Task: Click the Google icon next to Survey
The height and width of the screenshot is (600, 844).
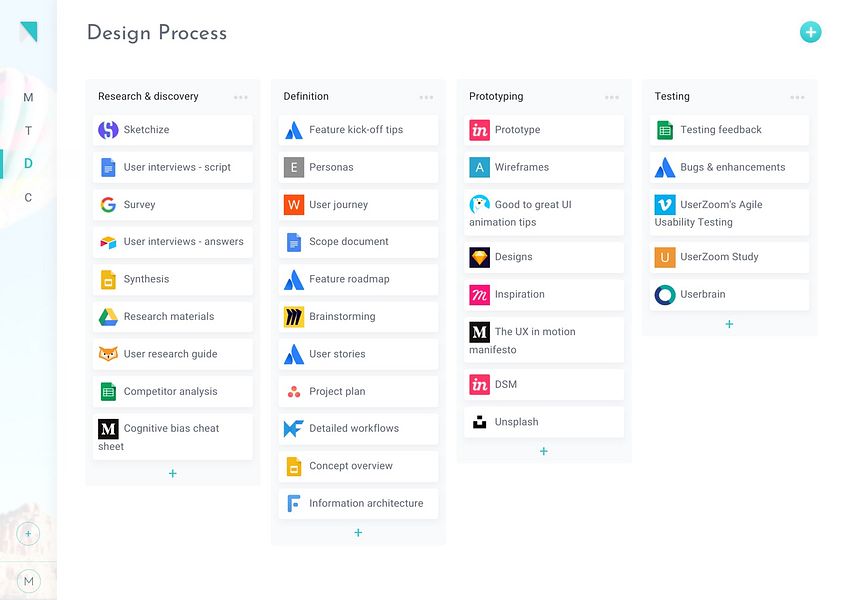Action: point(108,204)
